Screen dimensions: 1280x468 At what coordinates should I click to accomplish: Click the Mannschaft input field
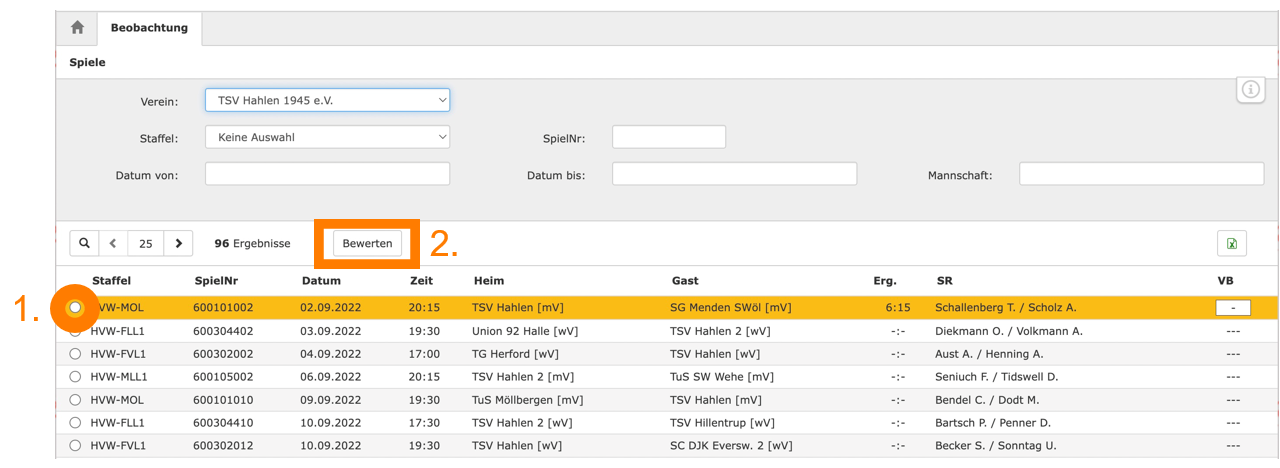[x=1140, y=174]
